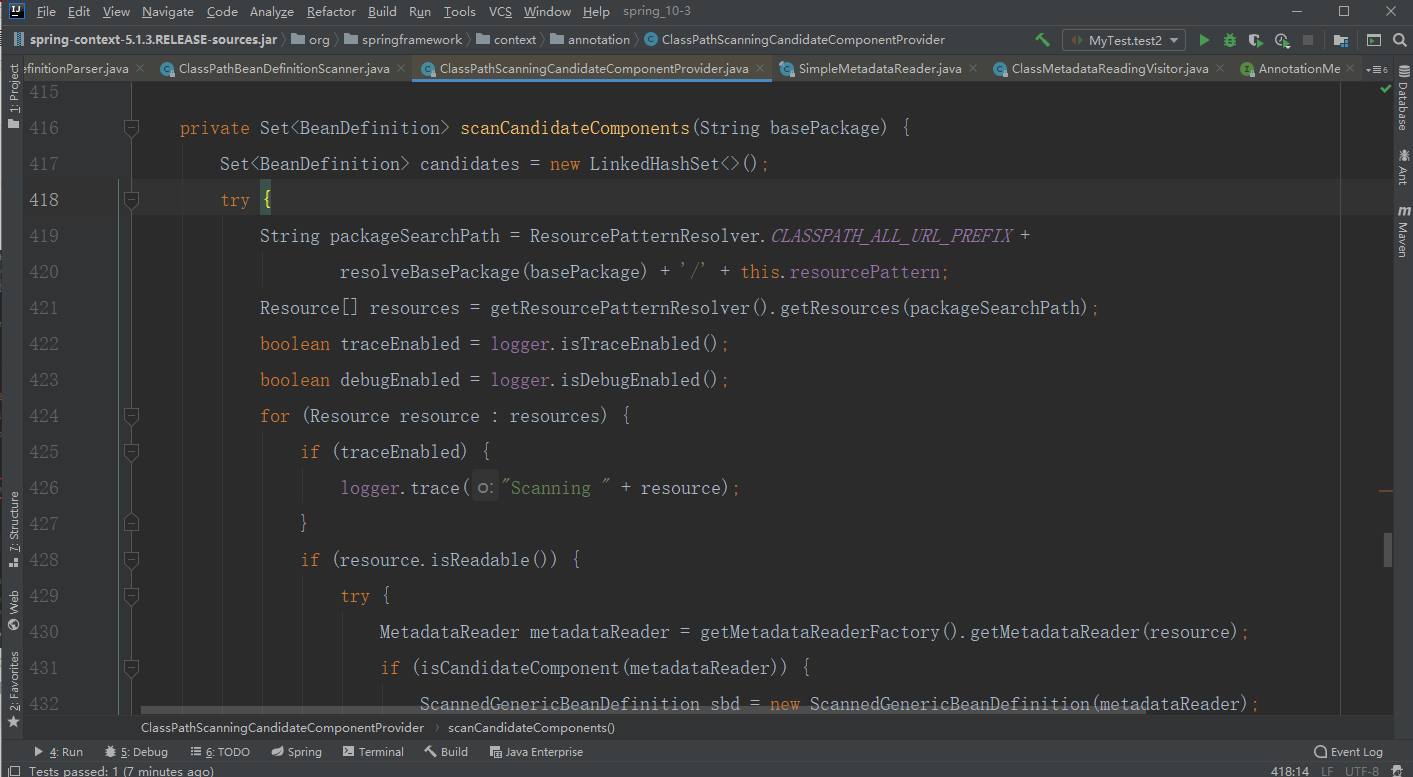This screenshot has width=1413, height=777.
Task: Click line number 422 in gutter
Action: coord(44,344)
